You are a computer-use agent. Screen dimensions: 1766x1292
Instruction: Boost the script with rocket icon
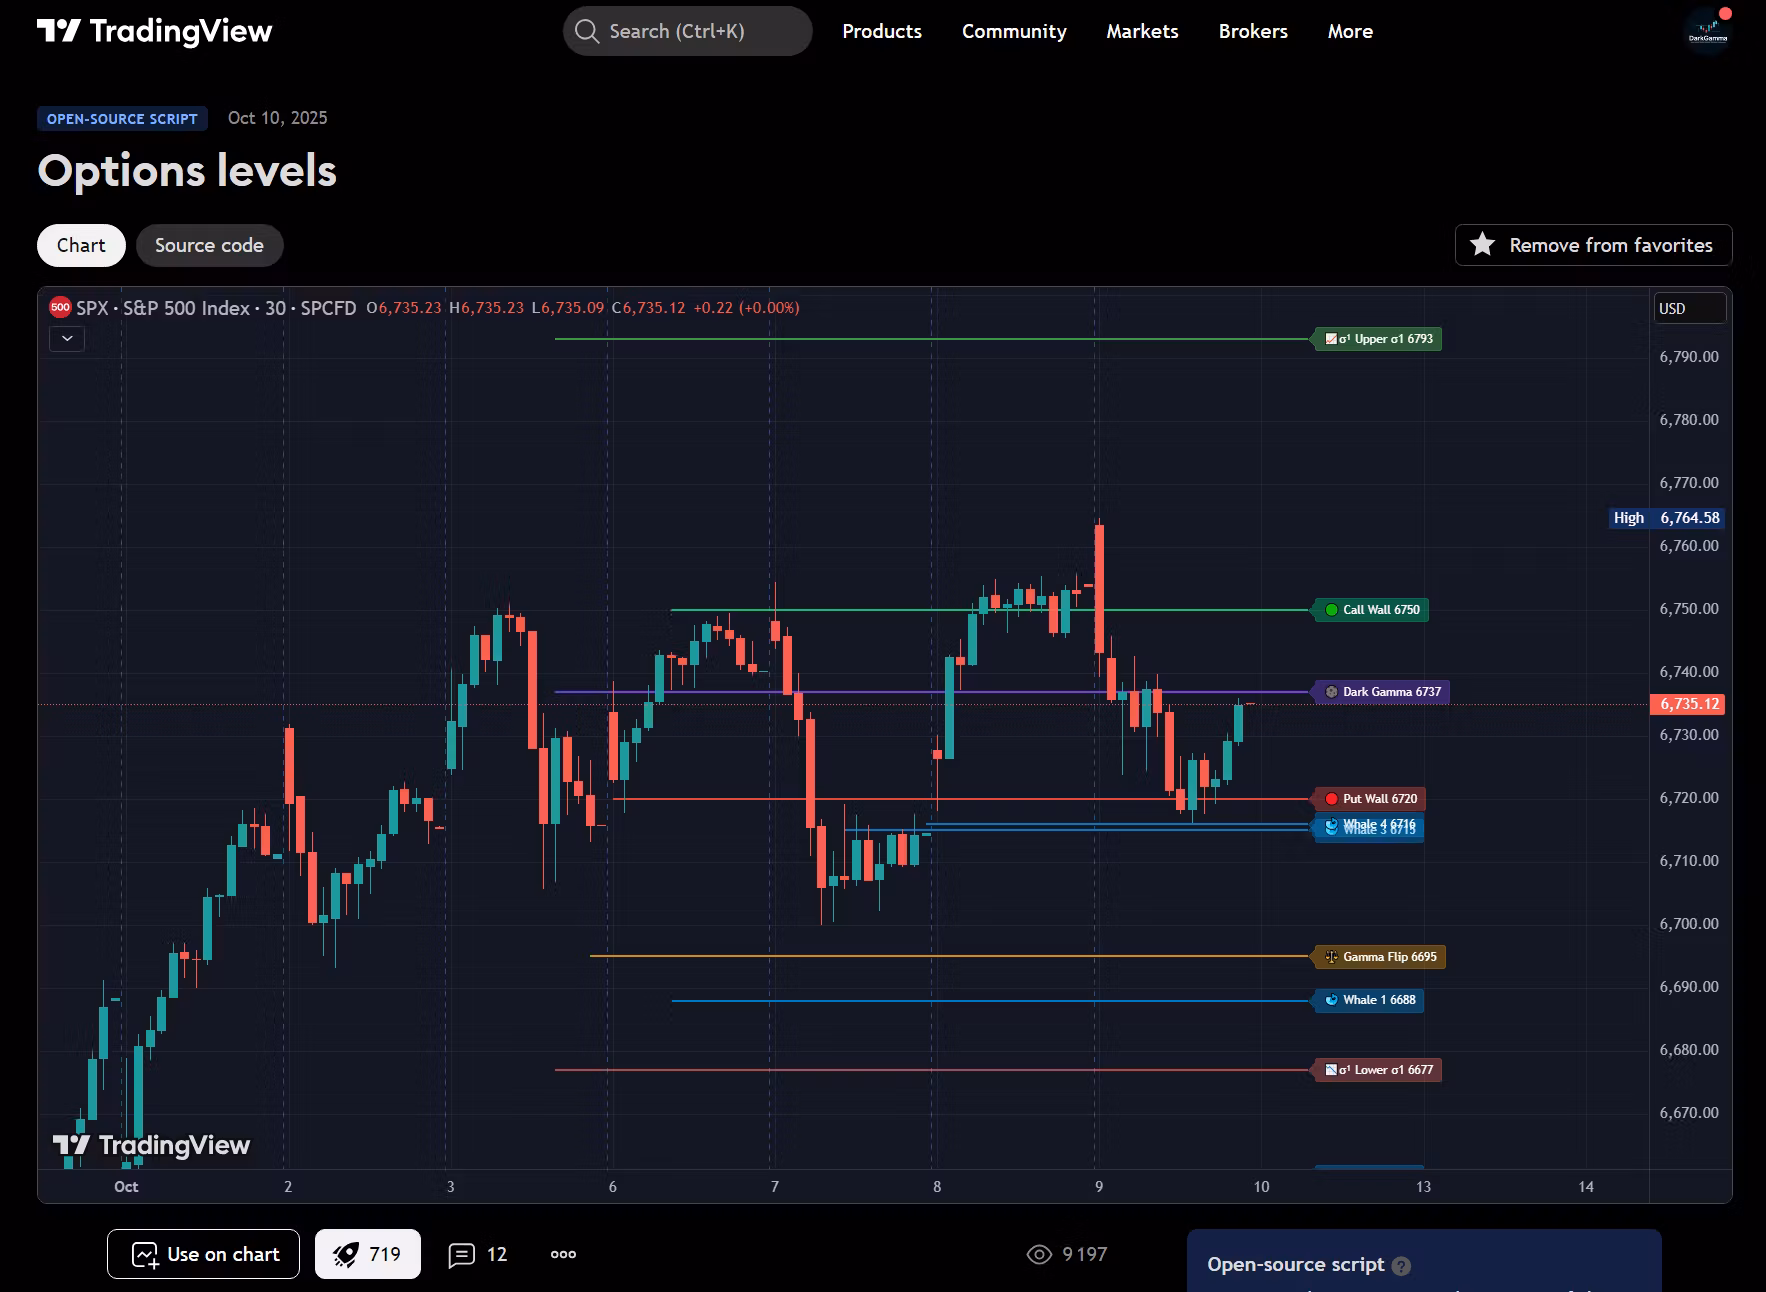367,1254
